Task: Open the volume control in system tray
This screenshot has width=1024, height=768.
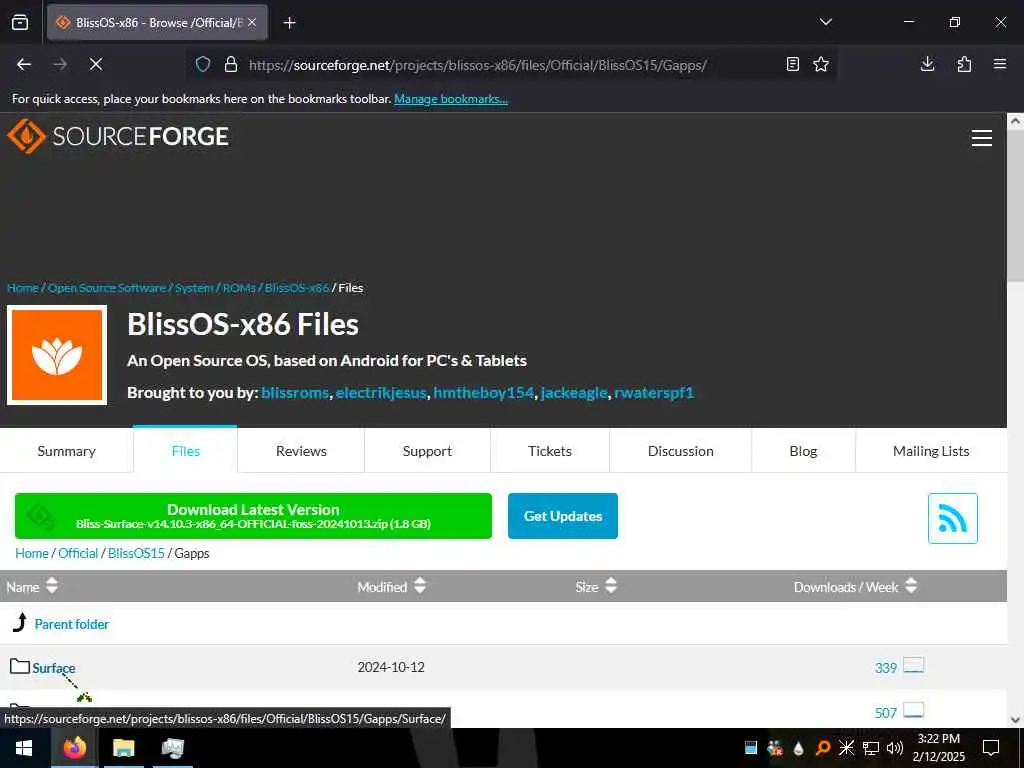Action: [895, 748]
